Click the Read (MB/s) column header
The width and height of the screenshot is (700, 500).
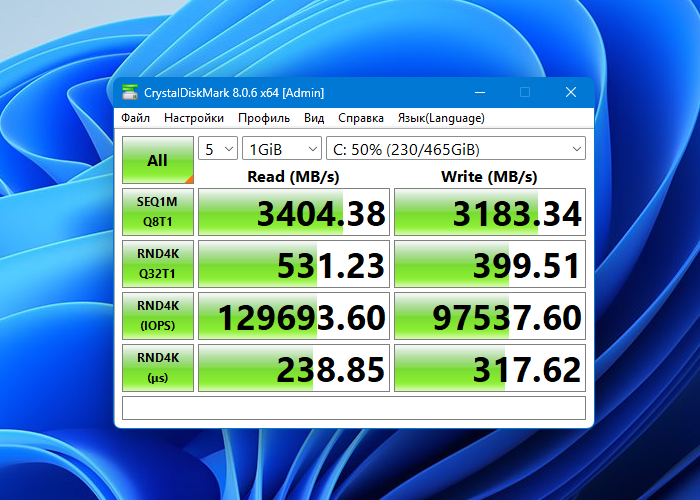[x=293, y=176]
